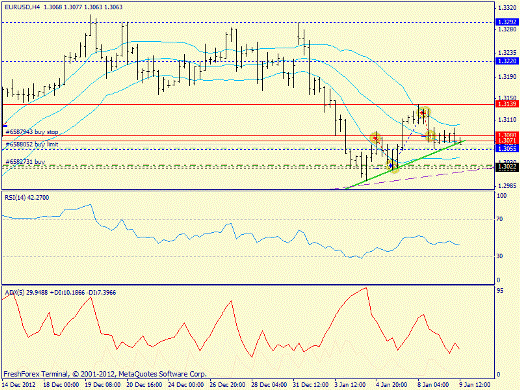
Task: Click the 1.3320 price axis label
Action: coord(507,8)
